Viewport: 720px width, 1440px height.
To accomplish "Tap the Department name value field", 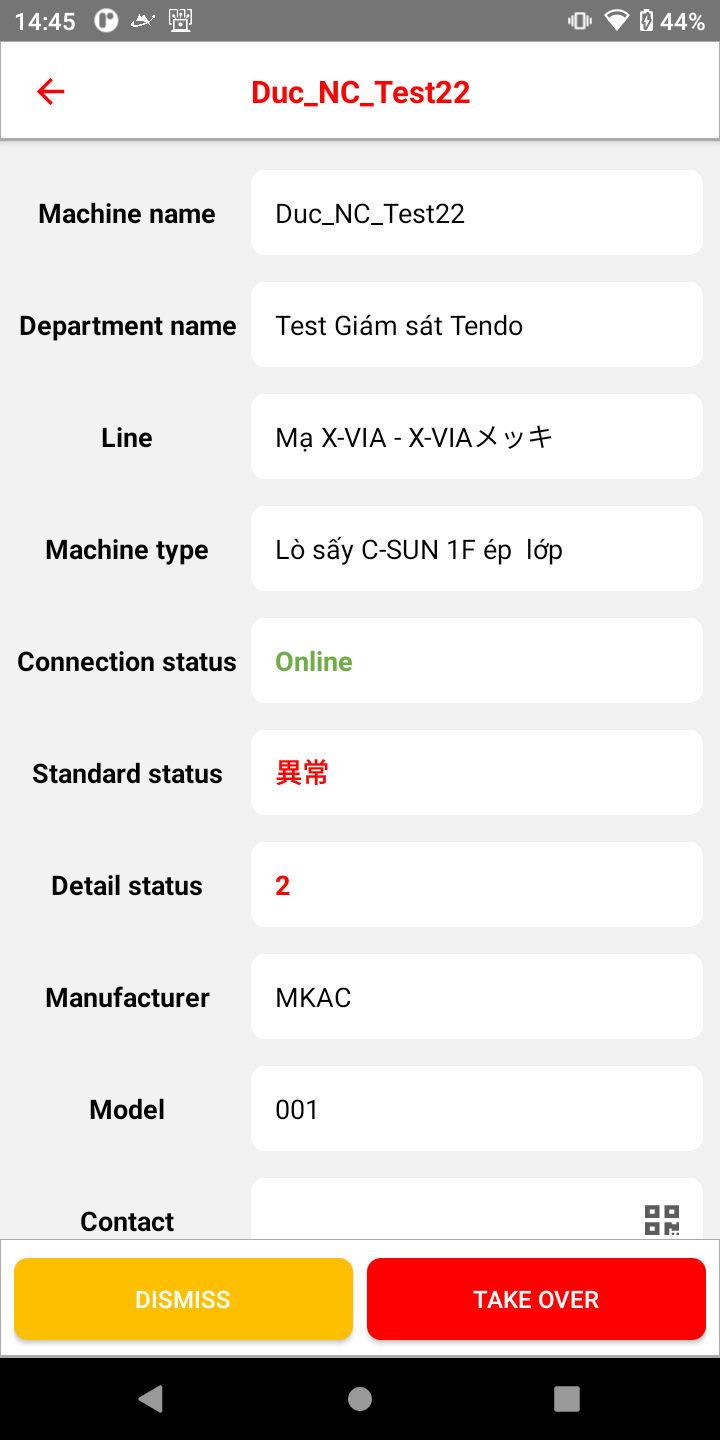I will click(476, 325).
